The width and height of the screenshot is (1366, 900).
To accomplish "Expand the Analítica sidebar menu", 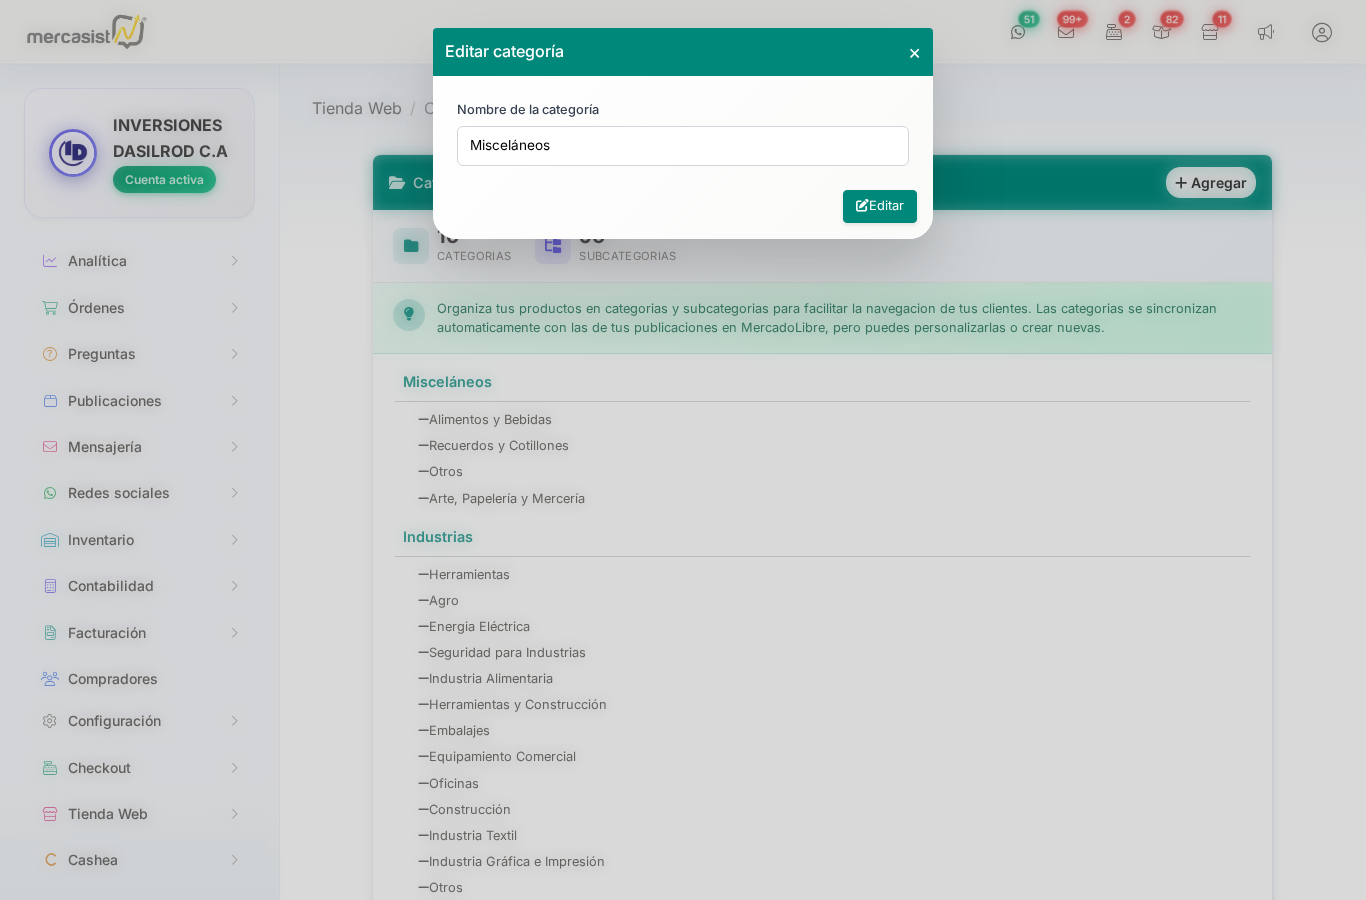I will point(140,261).
